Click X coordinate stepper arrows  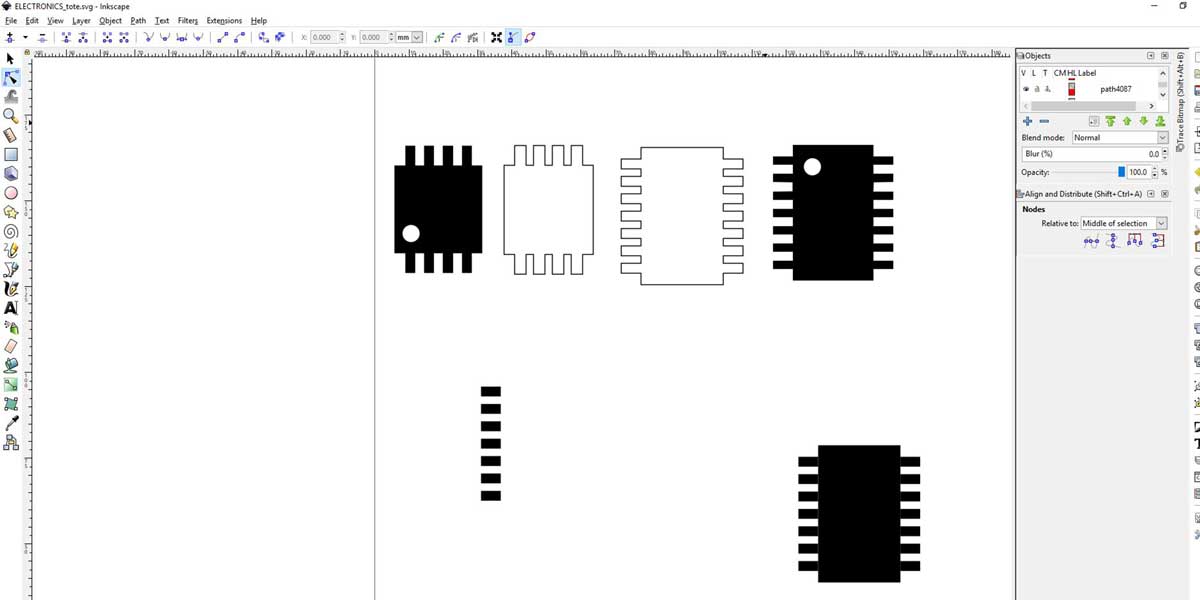(342, 37)
